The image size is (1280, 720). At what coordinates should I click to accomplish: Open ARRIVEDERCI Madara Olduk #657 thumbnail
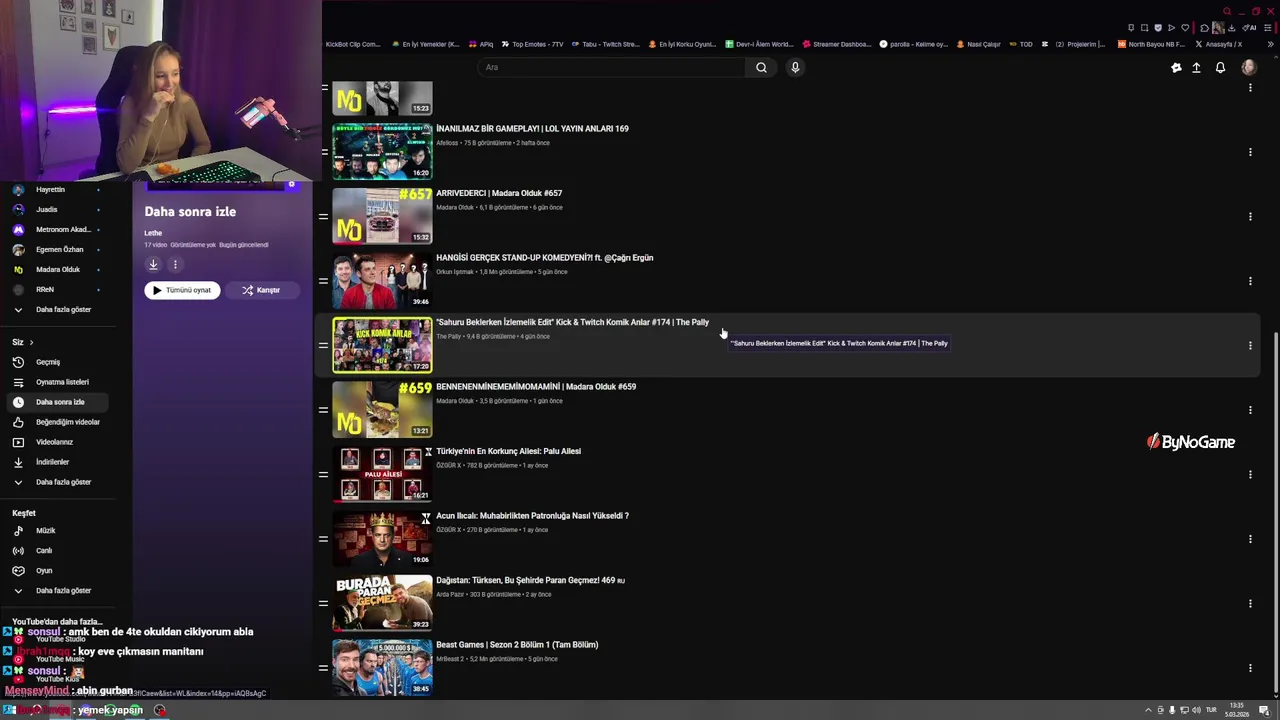(382, 216)
